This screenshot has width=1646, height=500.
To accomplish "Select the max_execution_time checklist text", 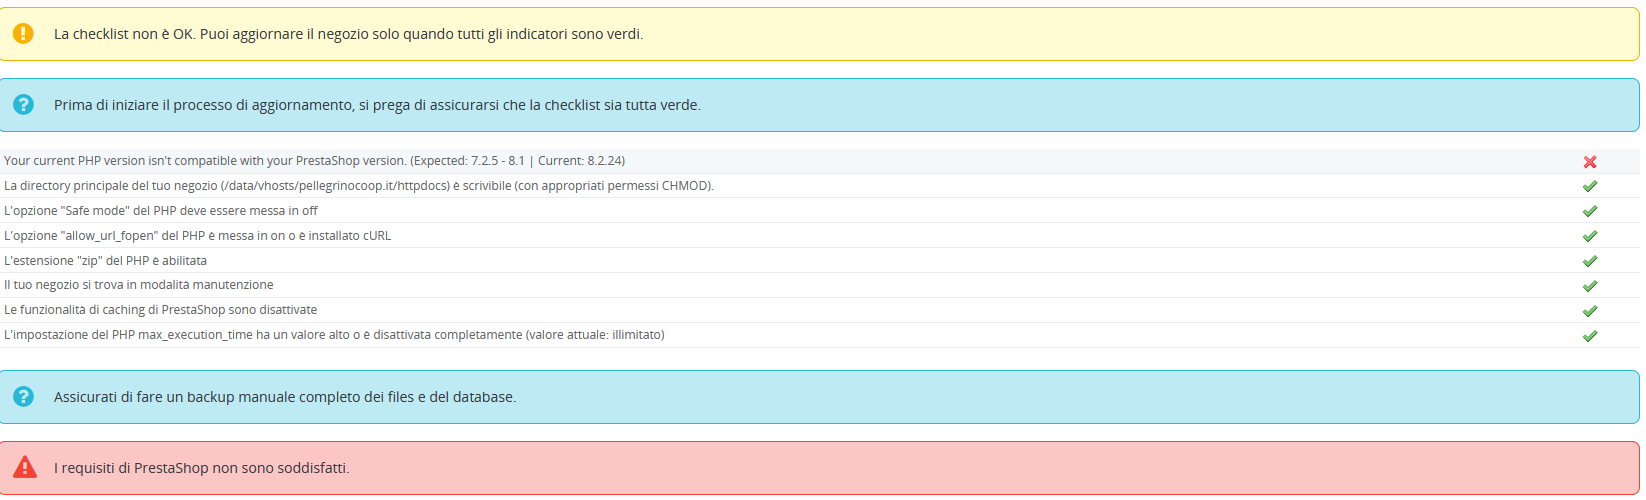I will click(x=334, y=335).
